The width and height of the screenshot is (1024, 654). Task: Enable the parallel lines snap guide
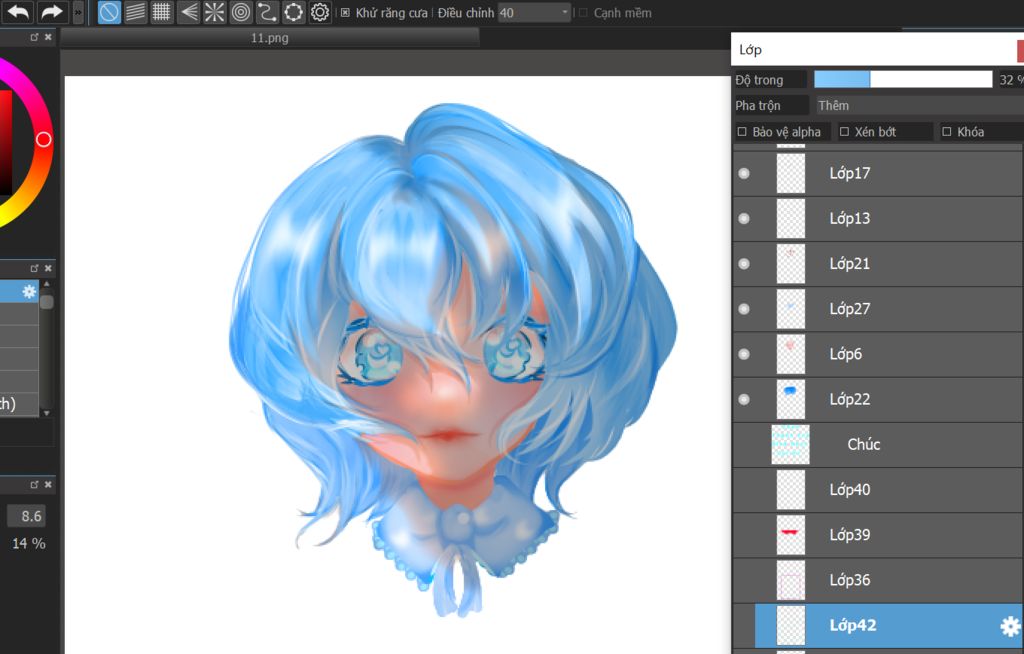click(135, 12)
